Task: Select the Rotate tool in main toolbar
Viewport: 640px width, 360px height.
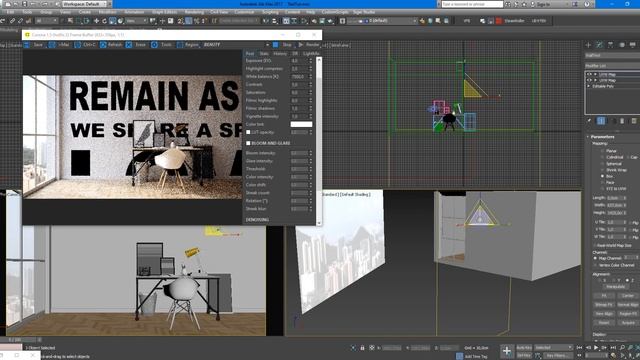Action: 104,21
